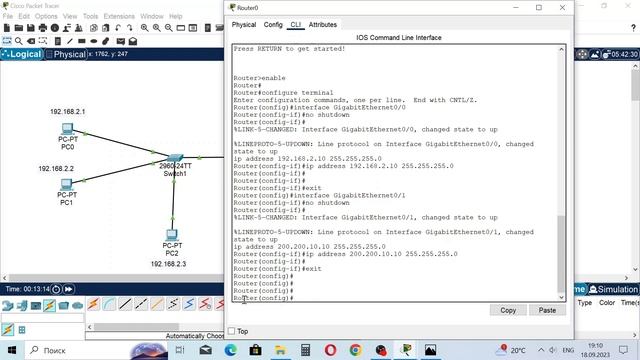640x360 pixels.
Task: Select the Add Complex PDU open envelope icon
Action: pyautogui.click(x=133, y=41)
